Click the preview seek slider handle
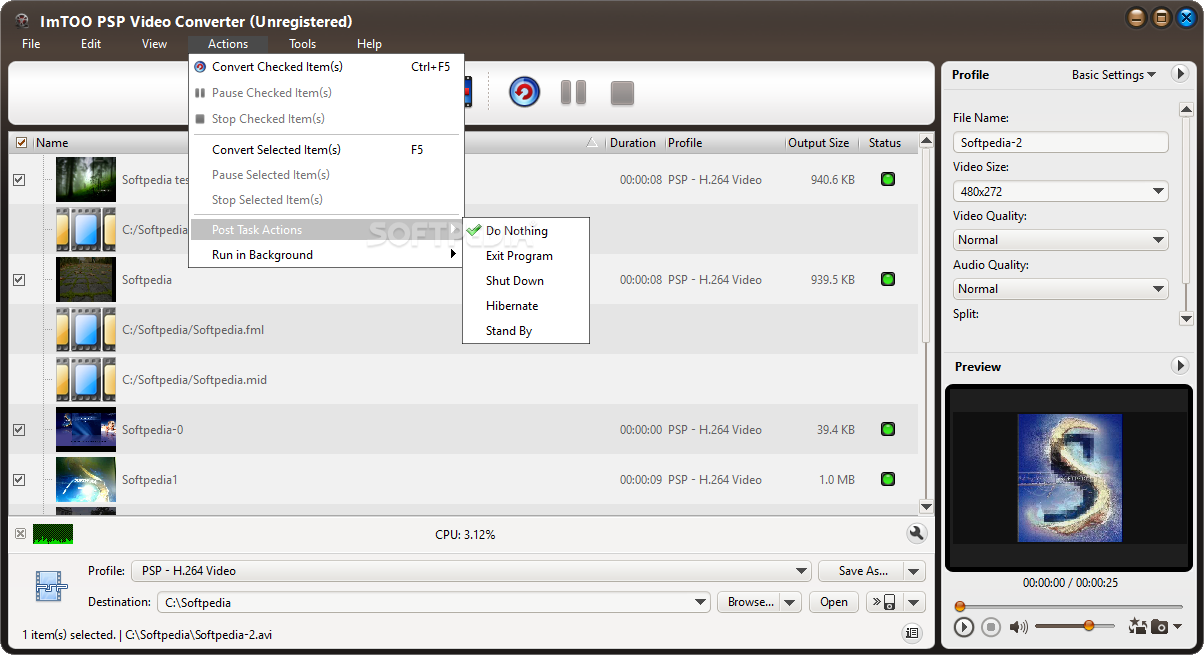1204x655 pixels. 960,606
